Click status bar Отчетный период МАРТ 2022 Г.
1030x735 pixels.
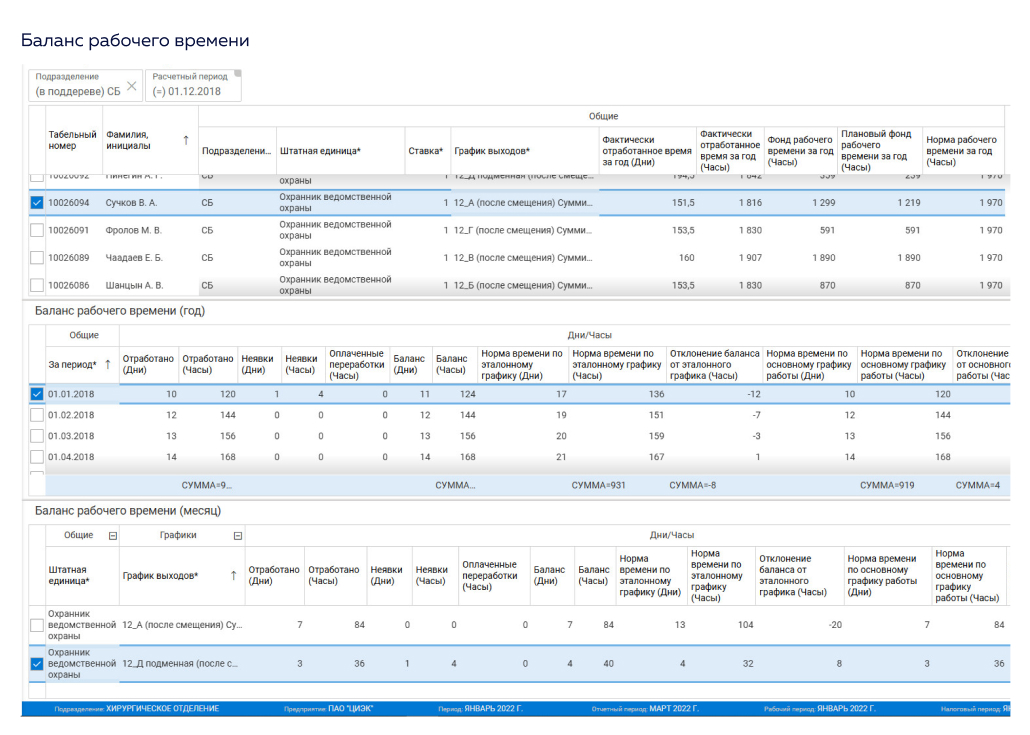click(645, 709)
